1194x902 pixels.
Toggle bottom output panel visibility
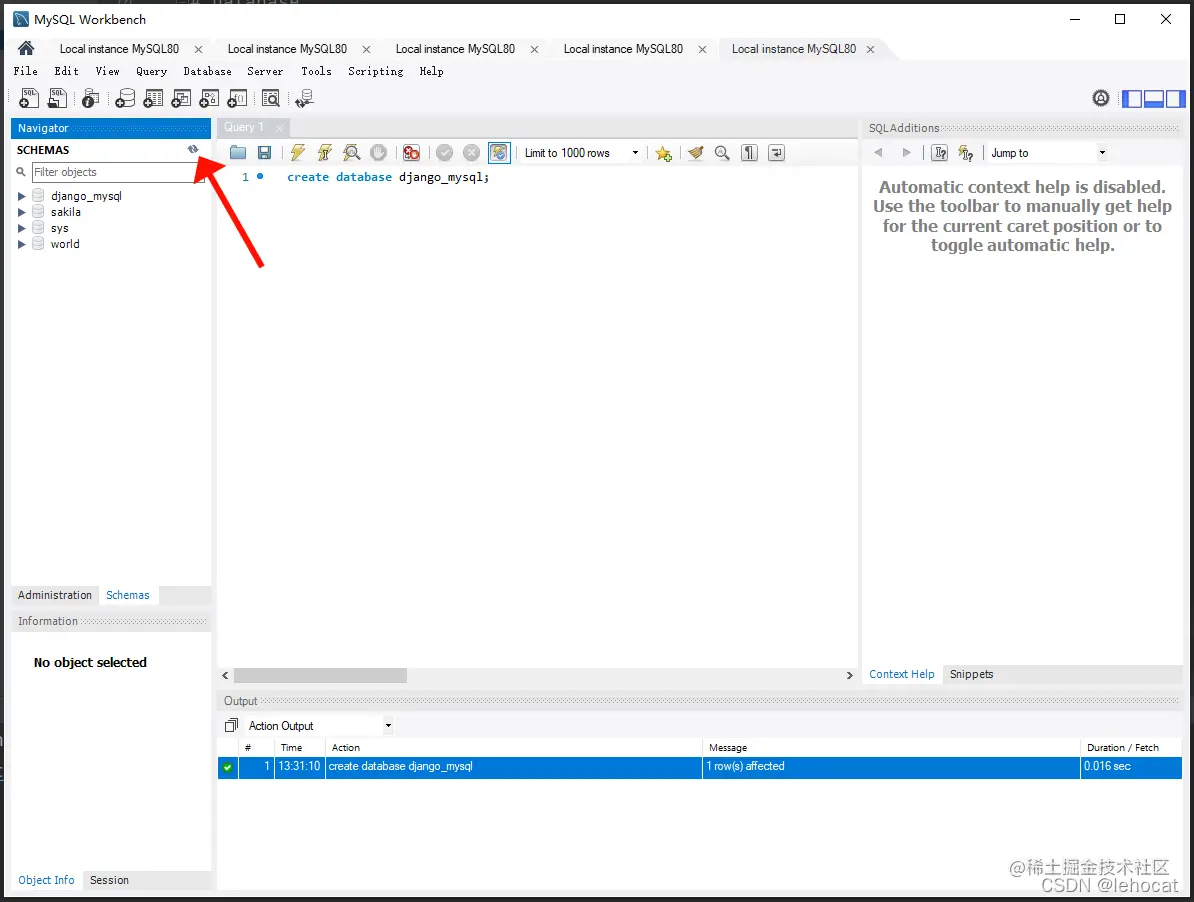pos(1154,98)
